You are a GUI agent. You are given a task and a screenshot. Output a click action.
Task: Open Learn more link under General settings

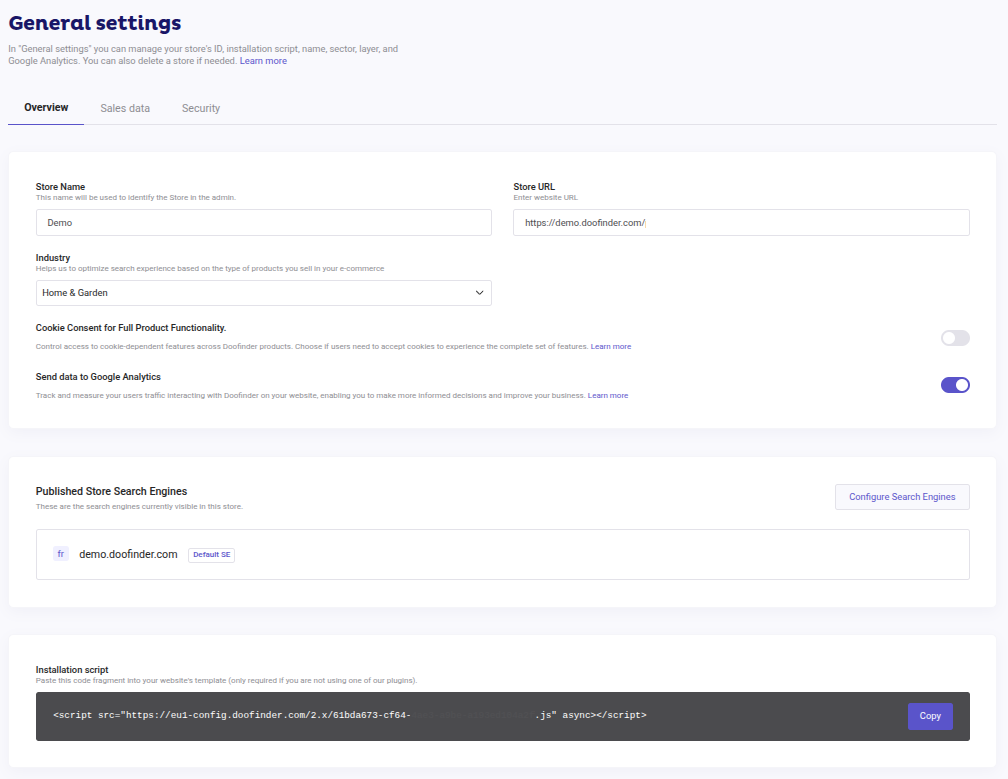[x=263, y=61]
